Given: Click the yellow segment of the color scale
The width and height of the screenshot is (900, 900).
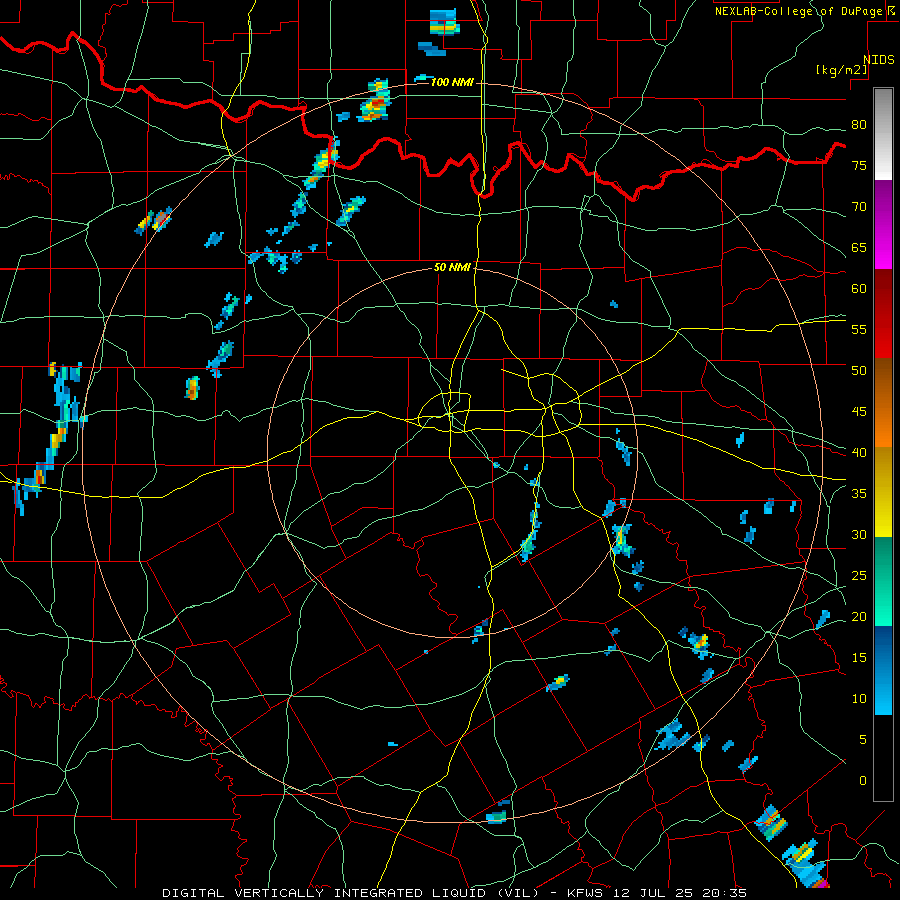Looking at the screenshot, I should pyautogui.click(x=883, y=492).
